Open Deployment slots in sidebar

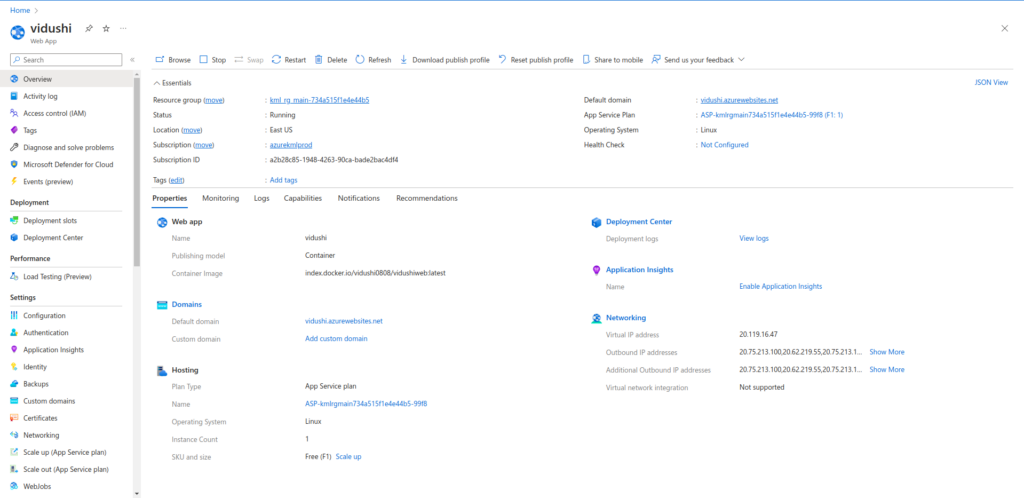point(50,221)
